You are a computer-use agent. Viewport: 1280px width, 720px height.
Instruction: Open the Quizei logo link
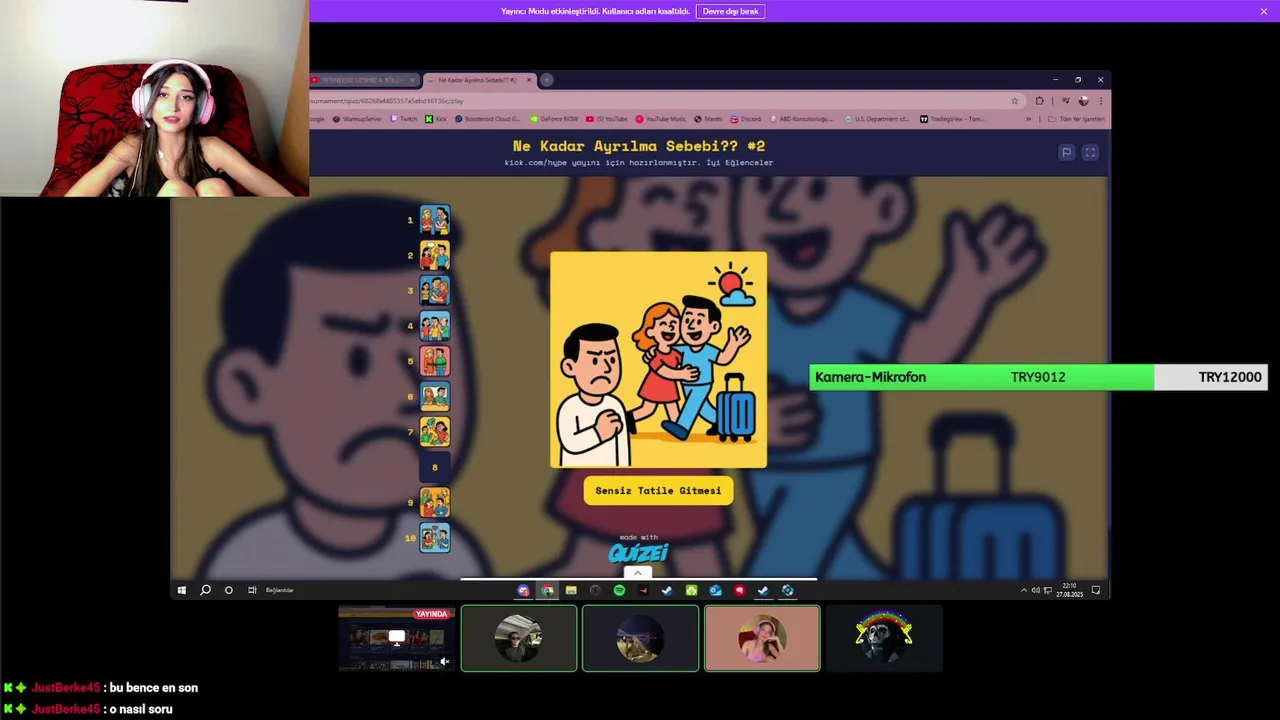pyautogui.click(x=638, y=553)
